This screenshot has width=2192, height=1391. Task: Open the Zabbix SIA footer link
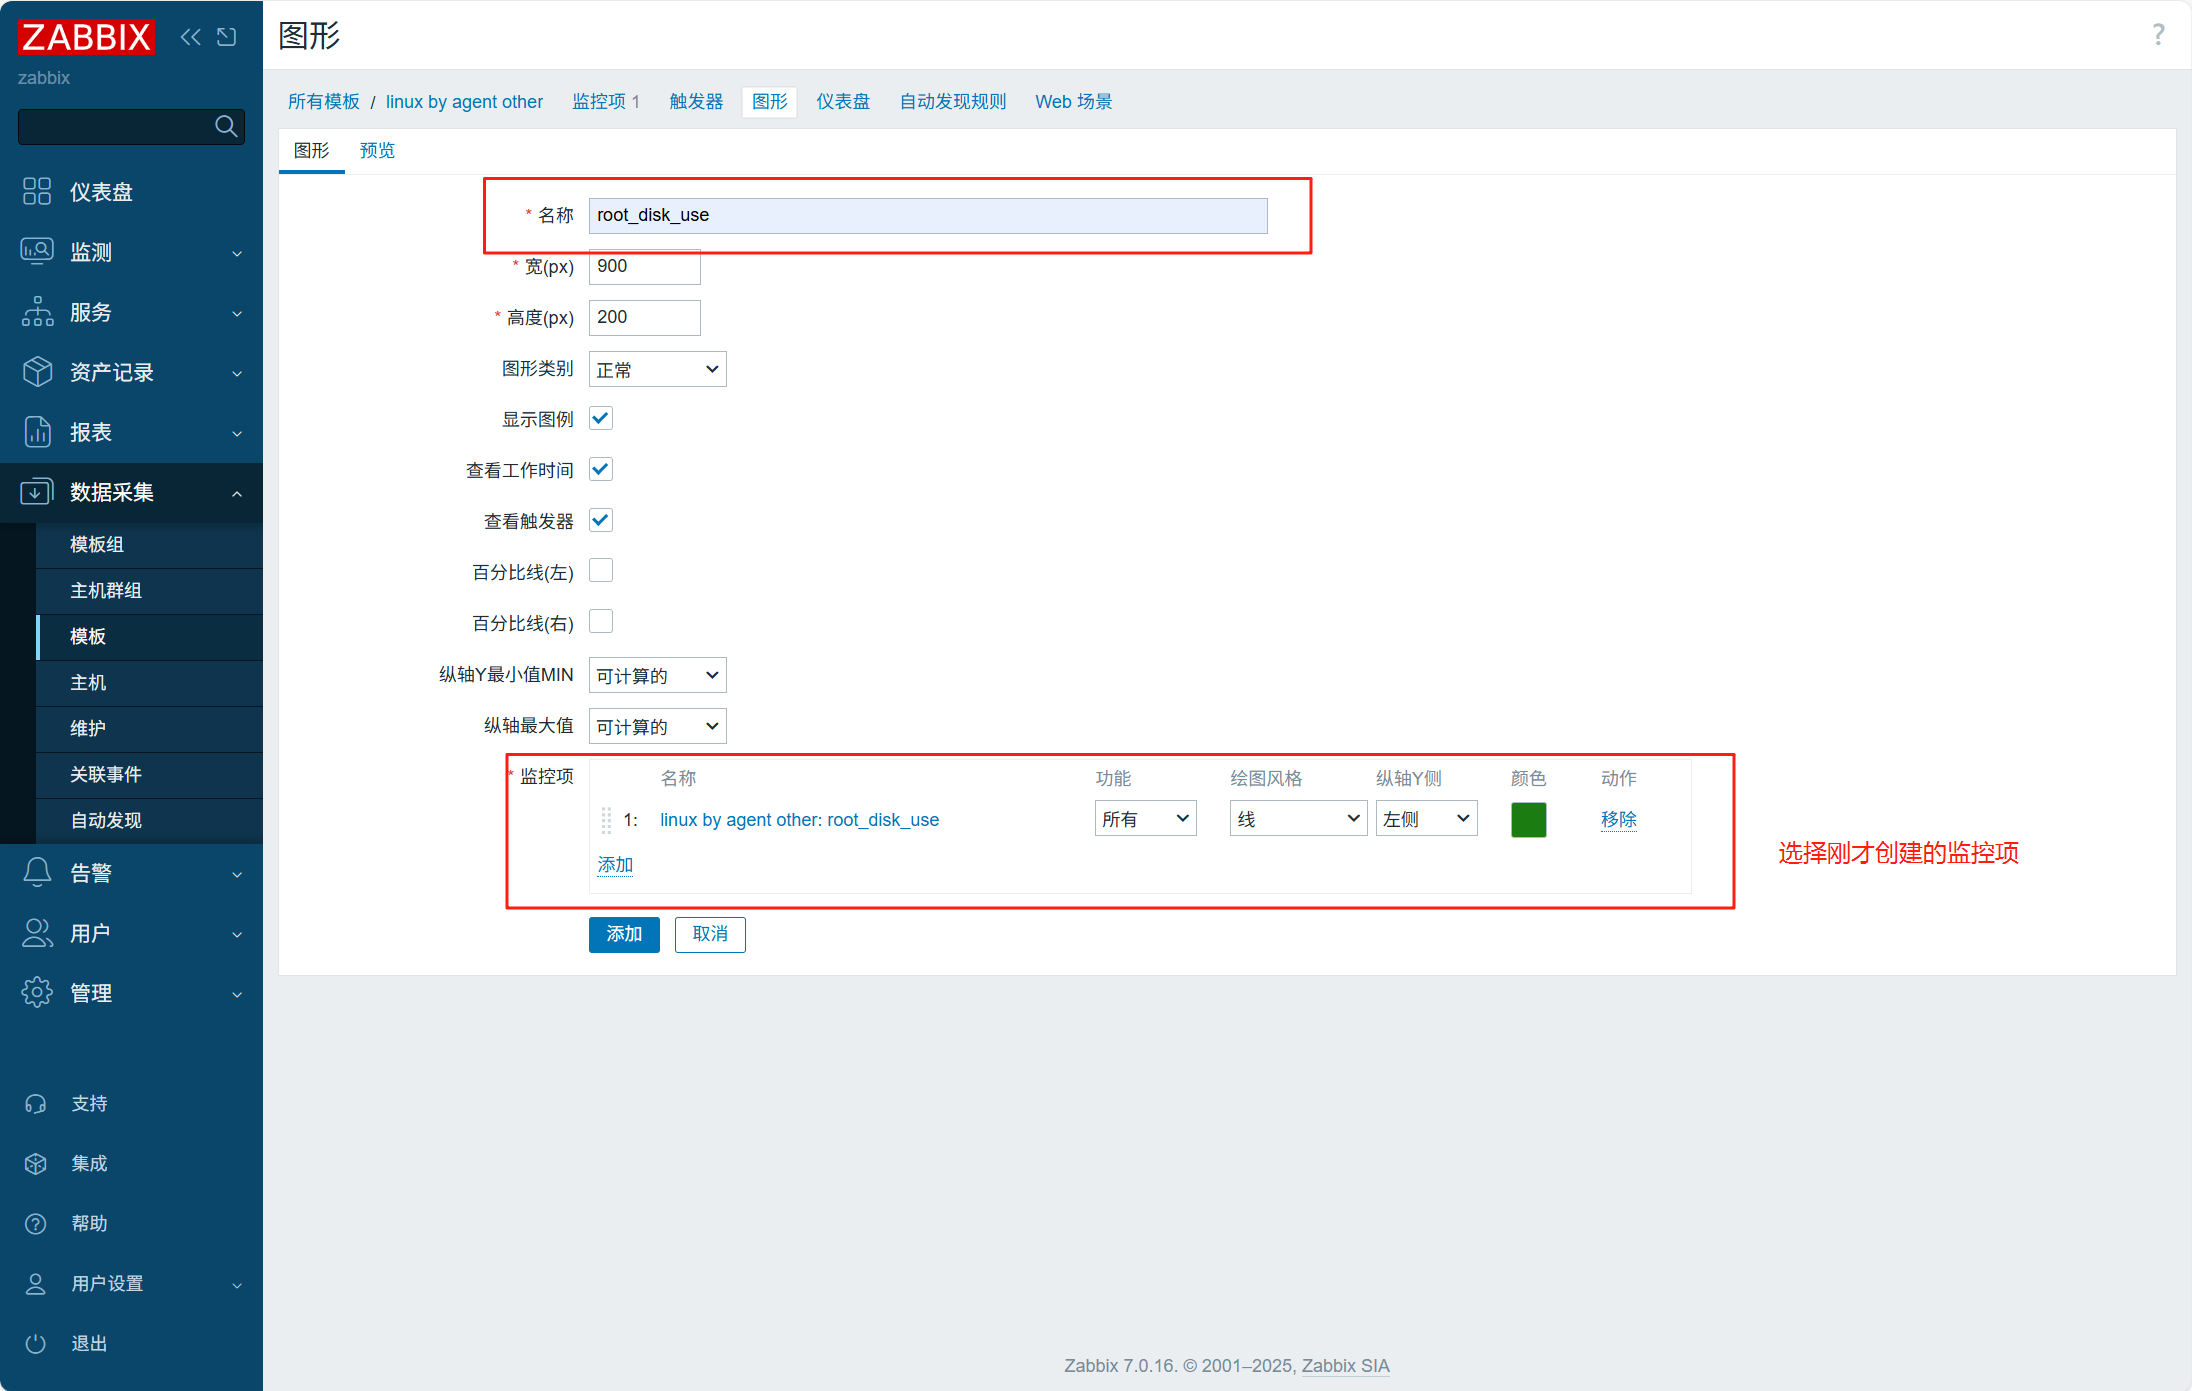click(1345, 1365)
